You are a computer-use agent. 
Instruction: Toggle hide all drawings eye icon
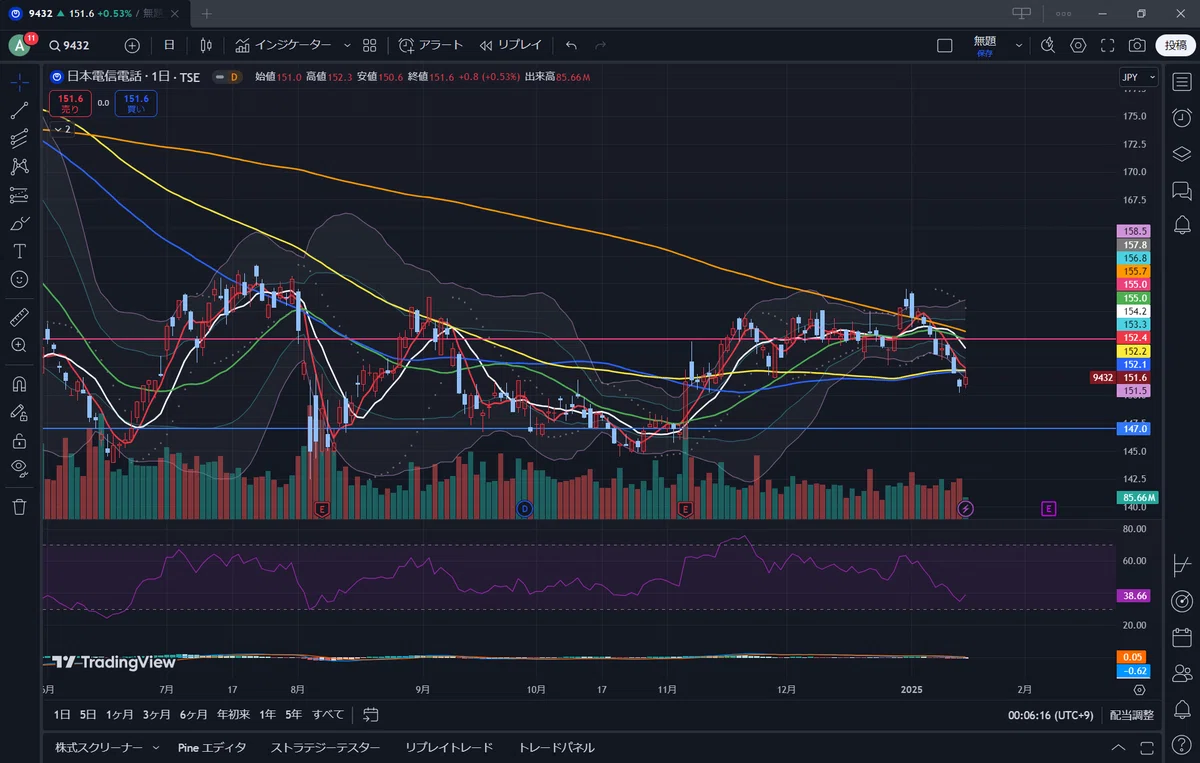pos(19,467)
